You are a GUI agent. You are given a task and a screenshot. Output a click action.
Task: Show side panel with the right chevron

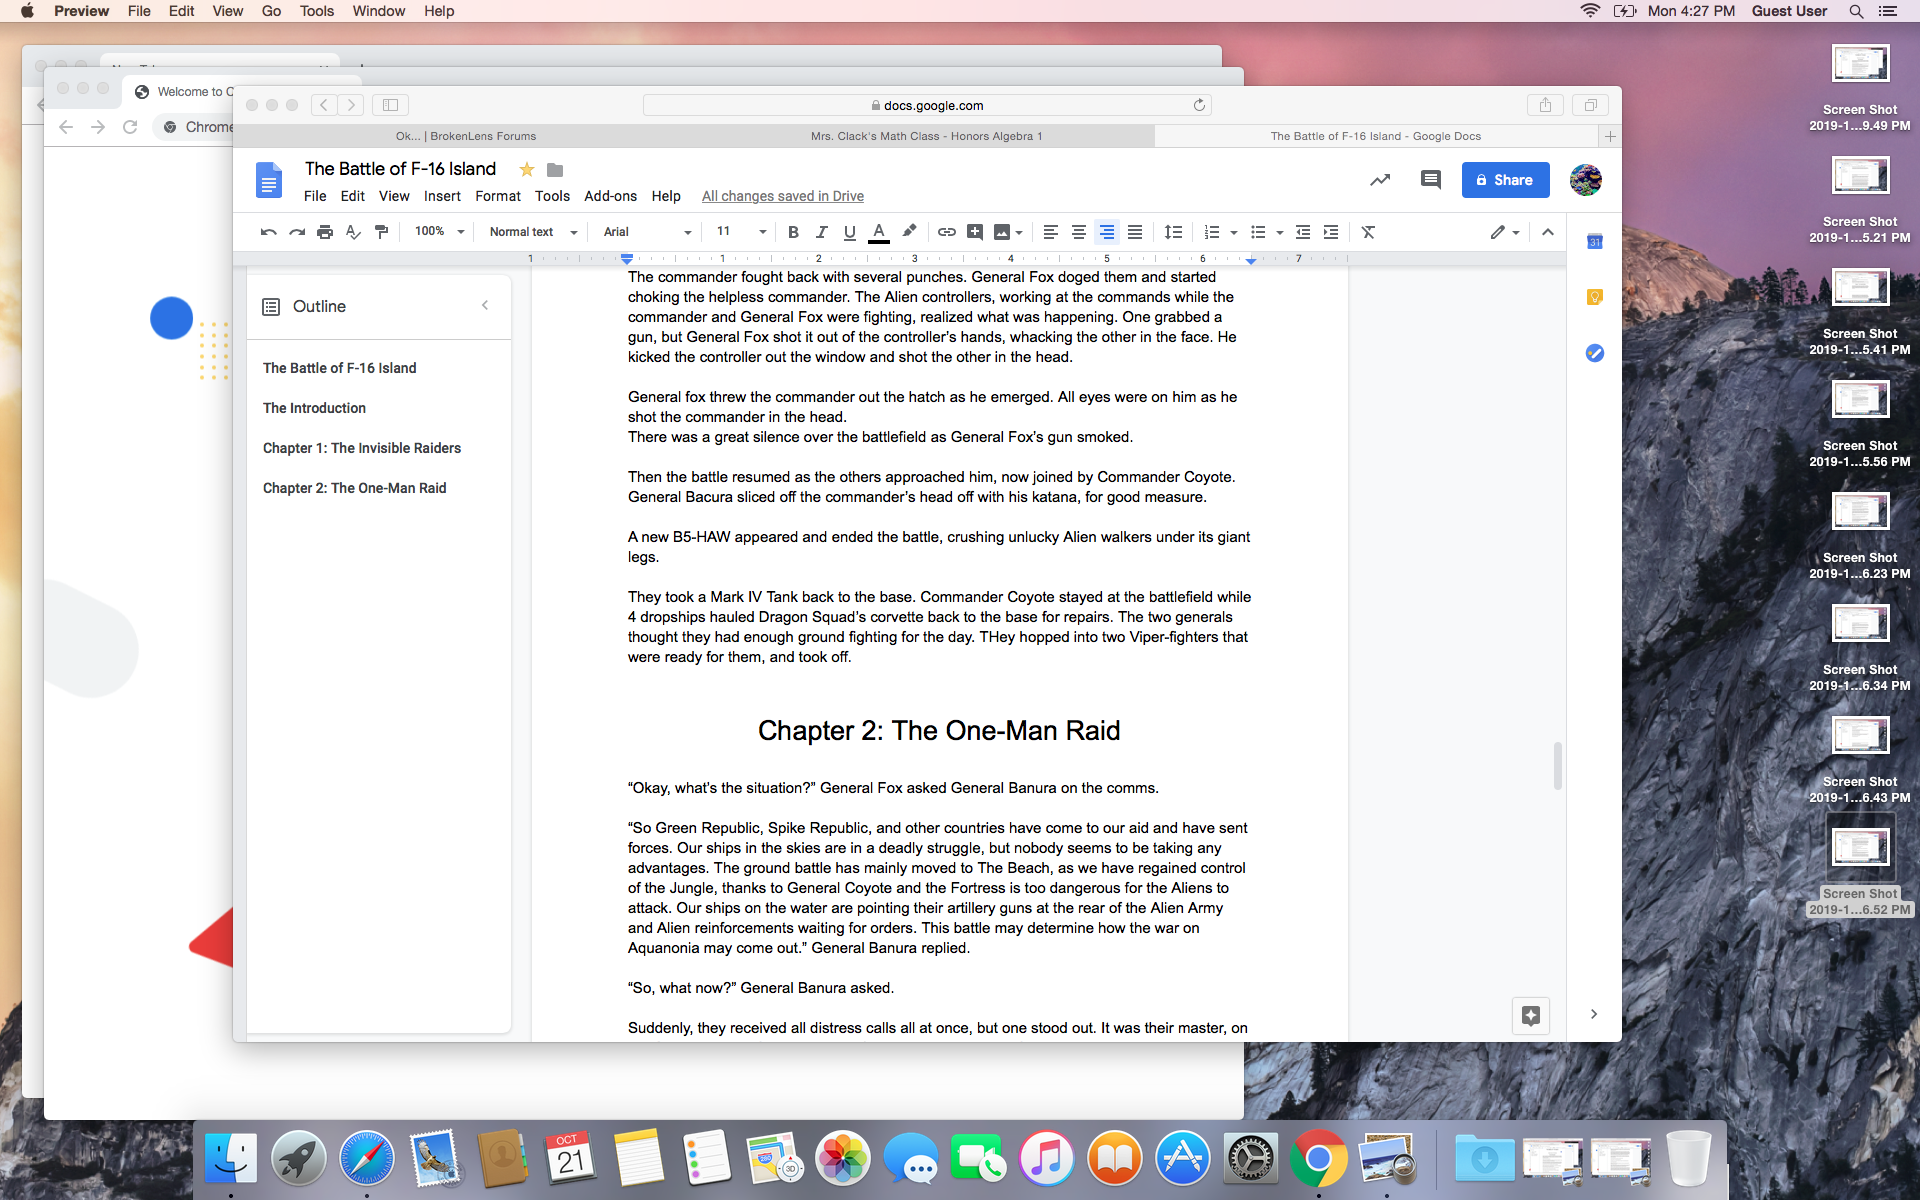point(1594,1014)
